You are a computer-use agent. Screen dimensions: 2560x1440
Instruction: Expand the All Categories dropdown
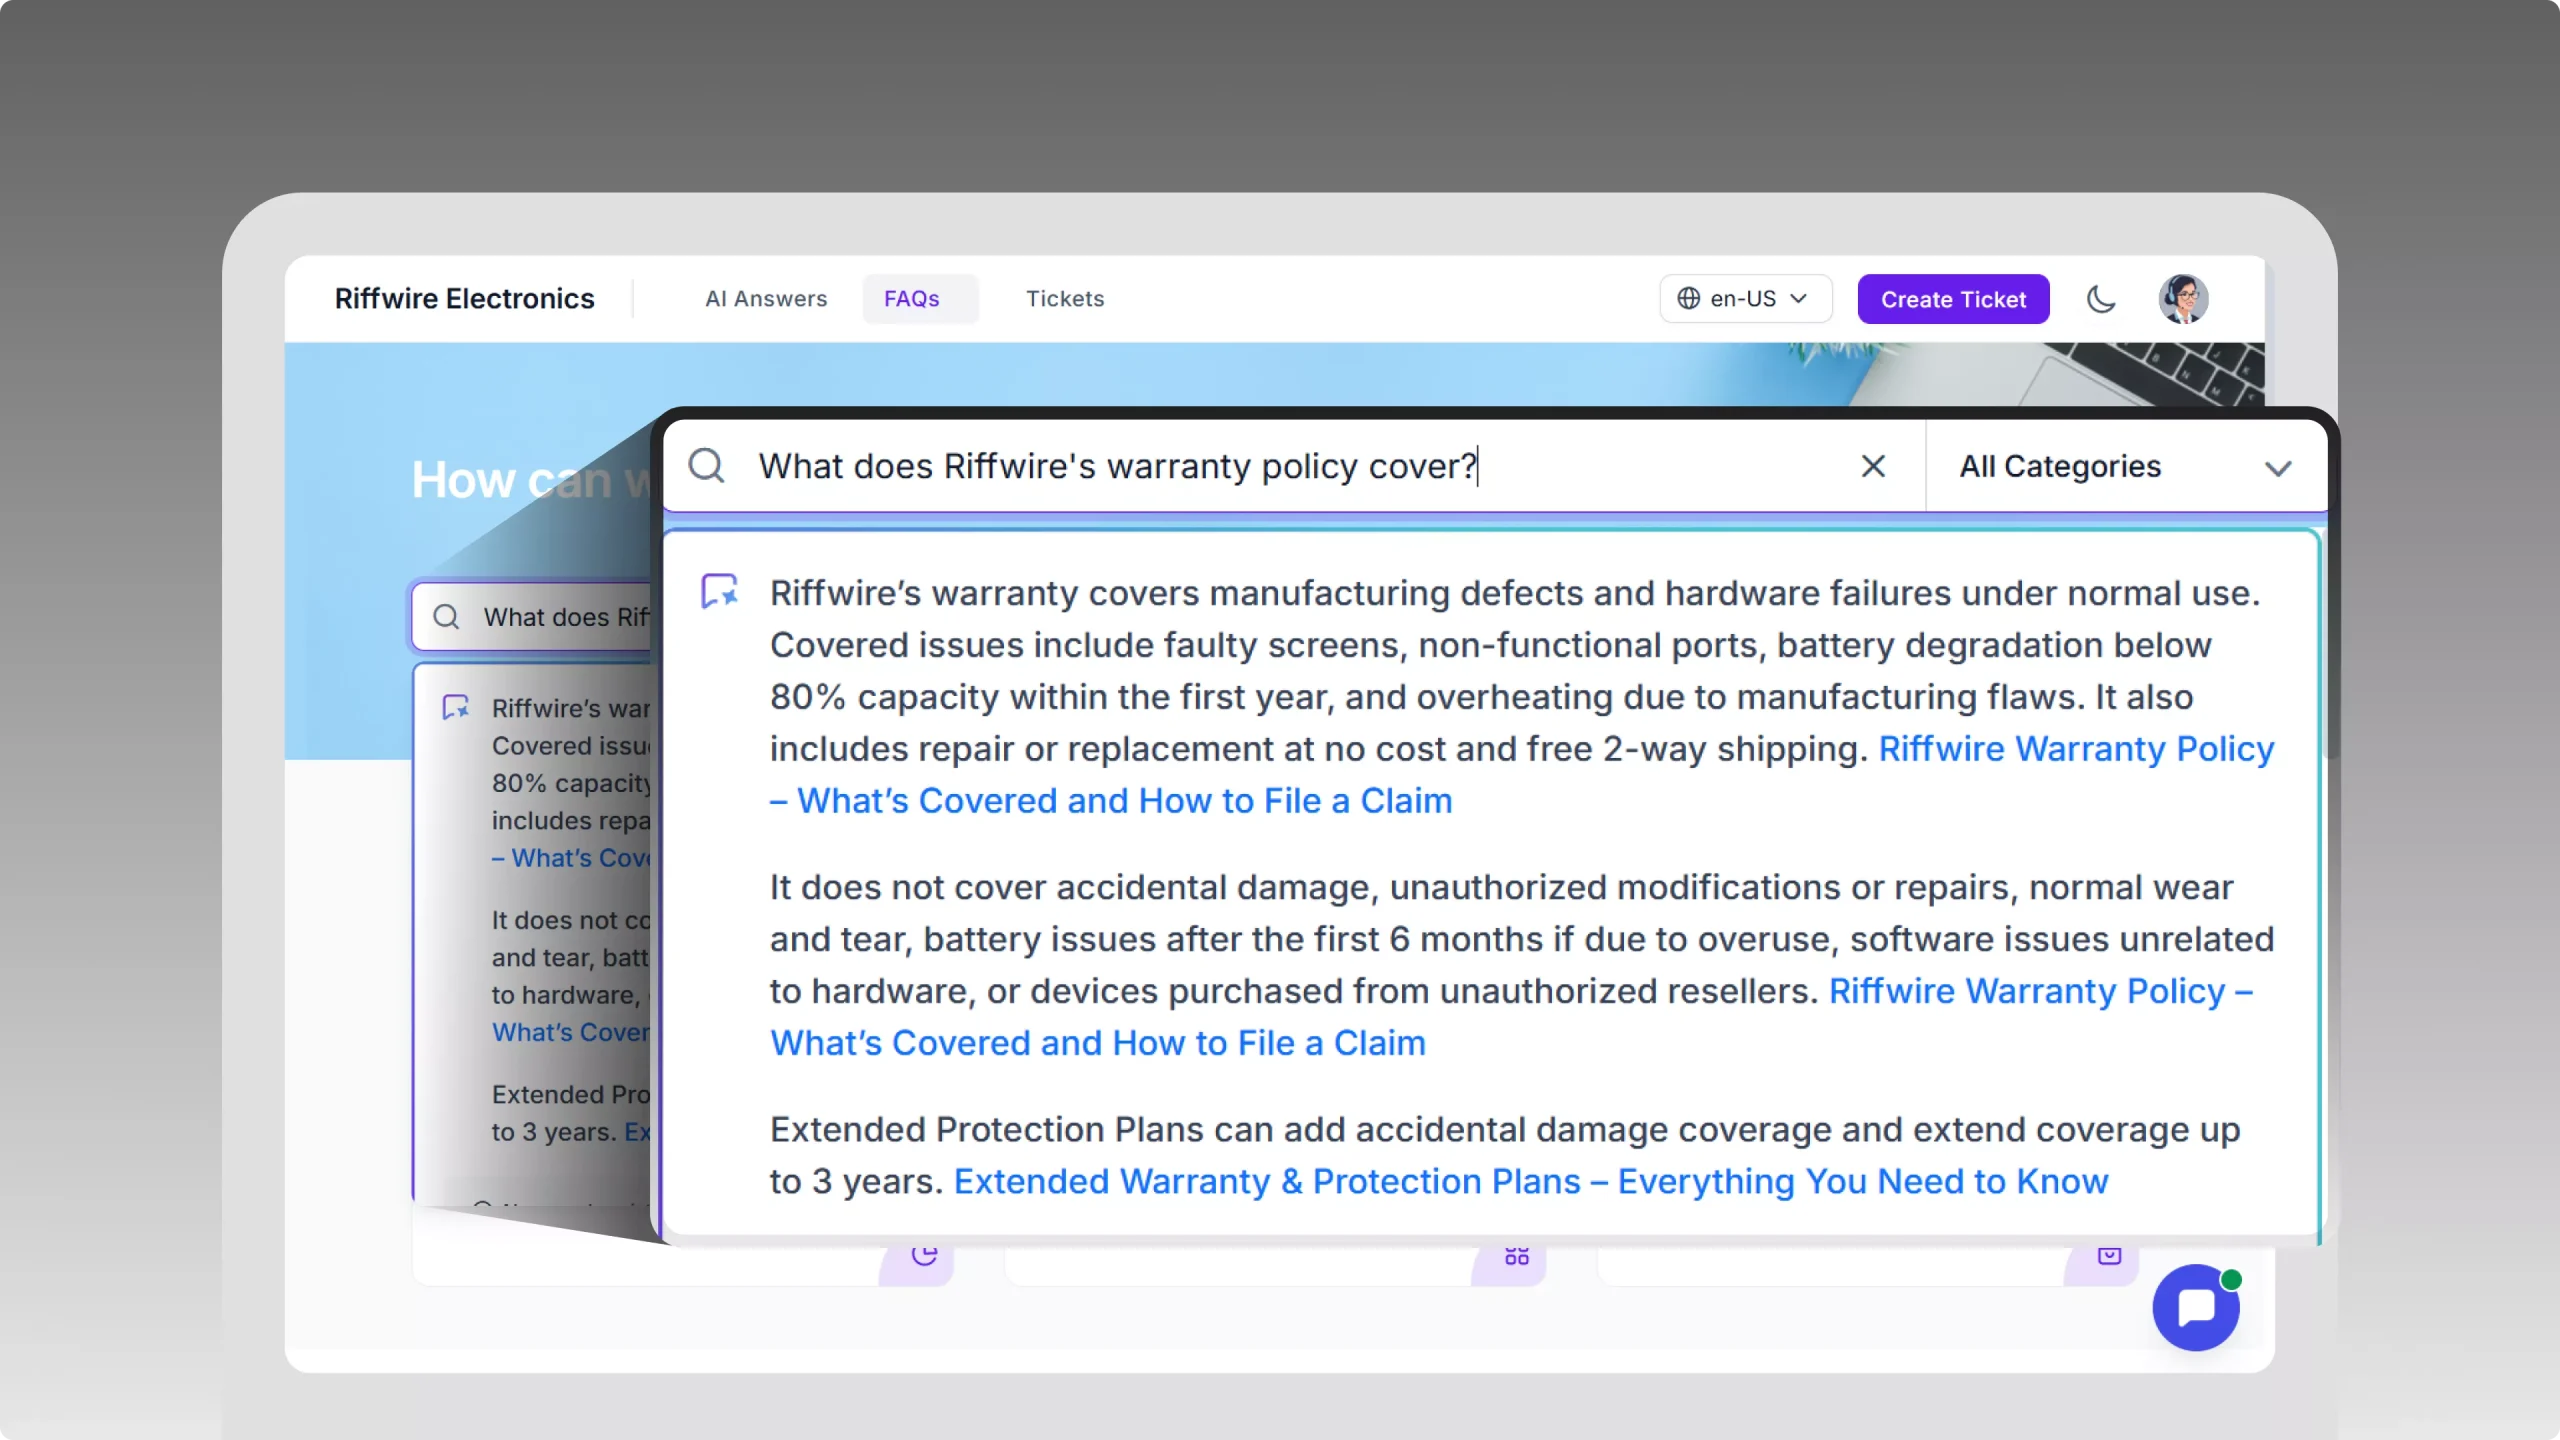(2126, 466)
